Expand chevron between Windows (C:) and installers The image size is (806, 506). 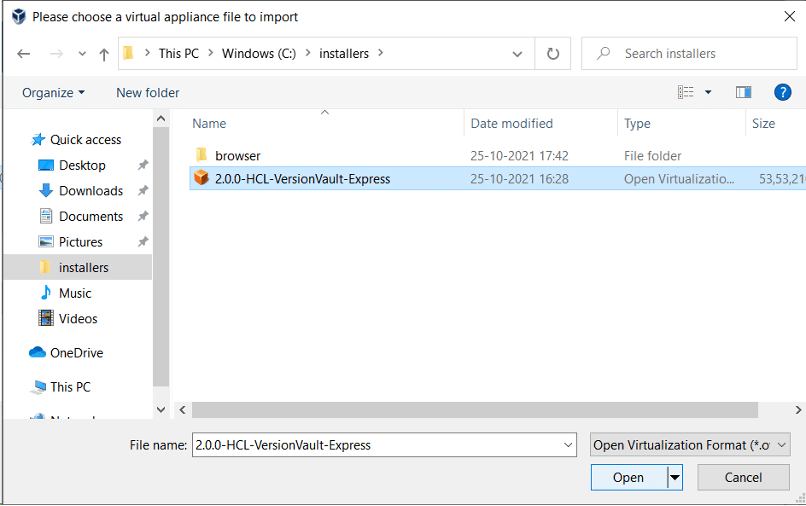(x=307, y=53)
